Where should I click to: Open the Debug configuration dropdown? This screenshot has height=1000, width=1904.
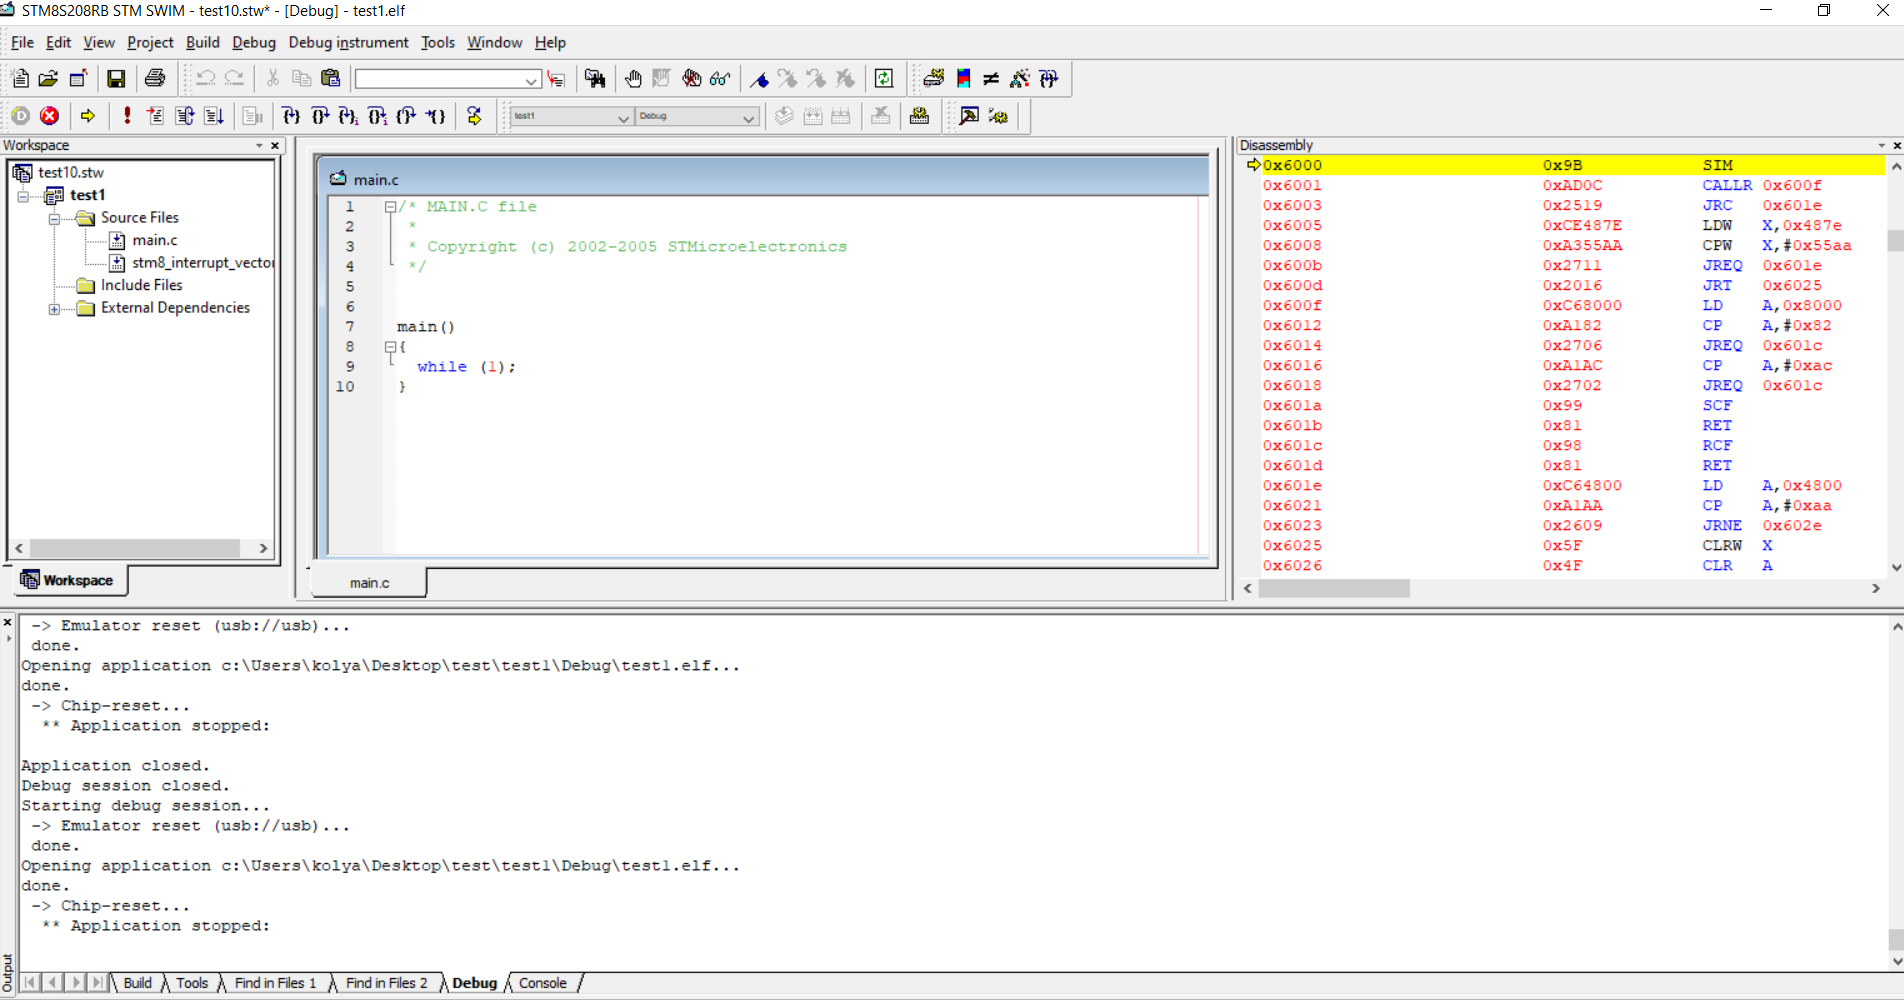click(748, 118)
